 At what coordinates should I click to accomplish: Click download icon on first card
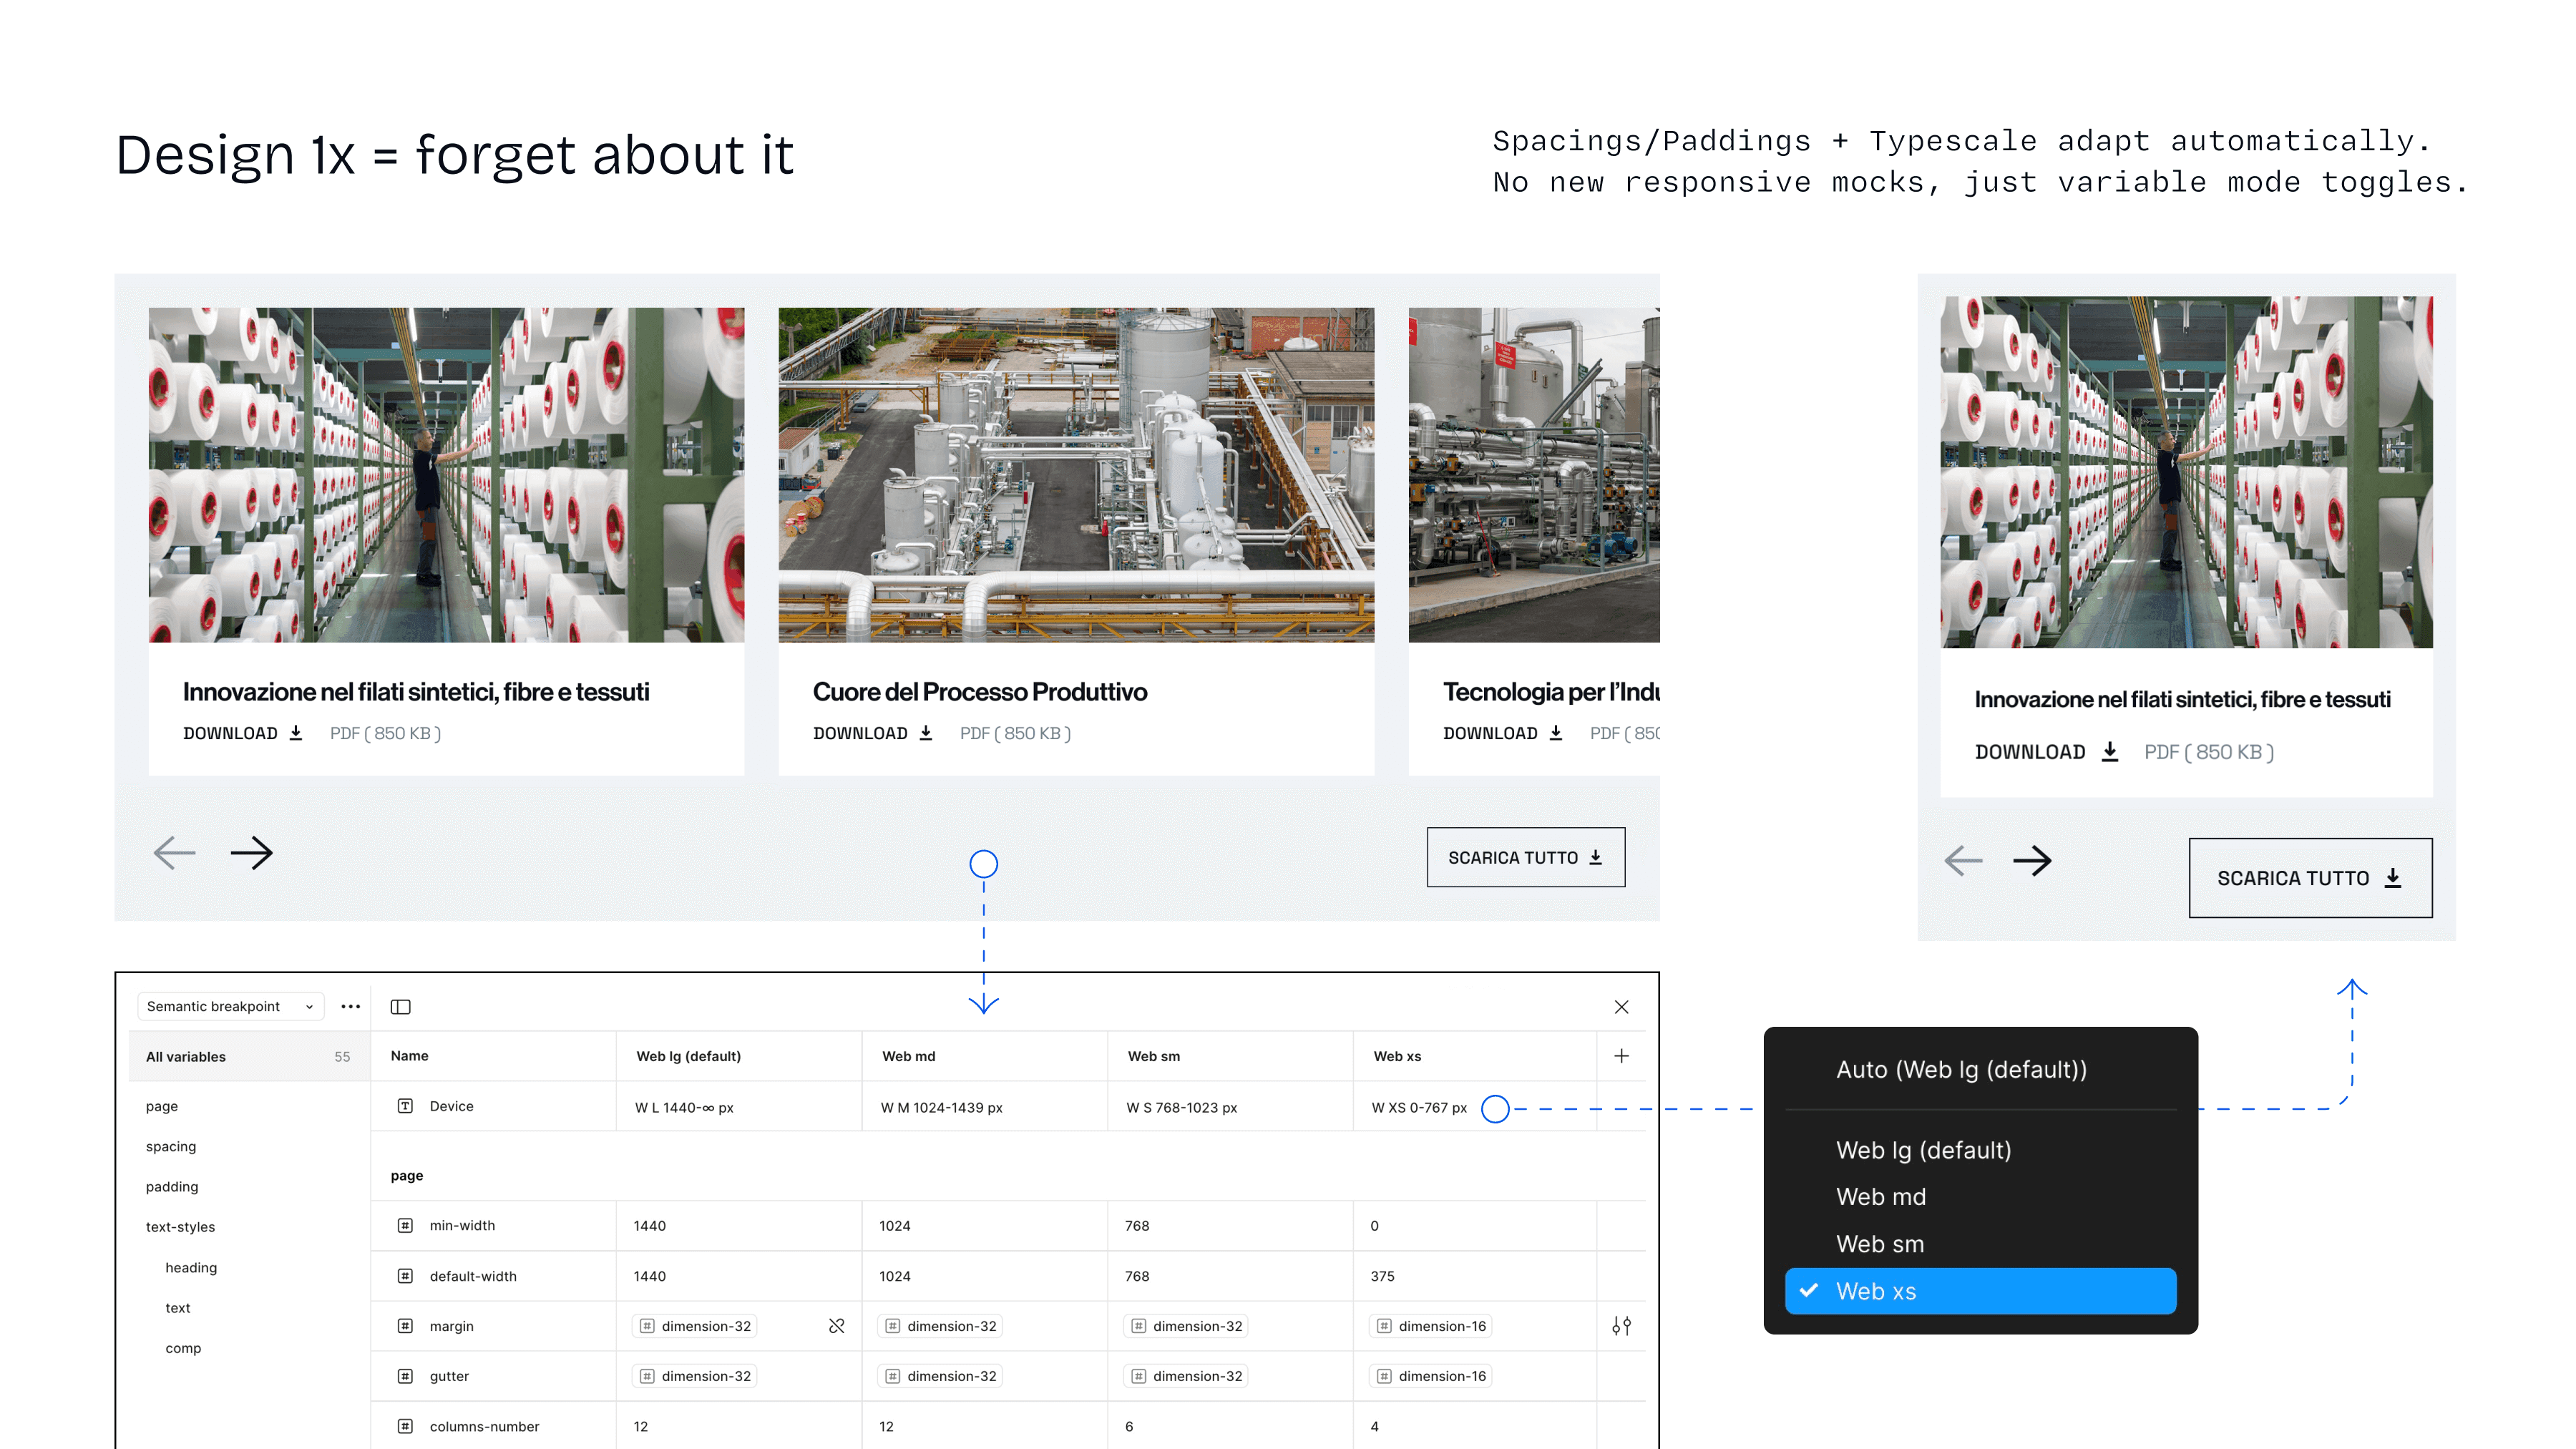tap(296, 733)
